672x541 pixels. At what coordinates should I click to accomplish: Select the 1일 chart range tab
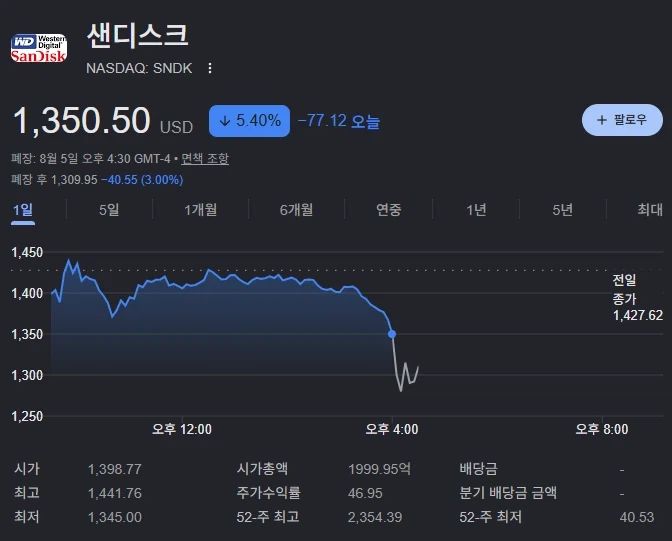[x=23, y=210]
